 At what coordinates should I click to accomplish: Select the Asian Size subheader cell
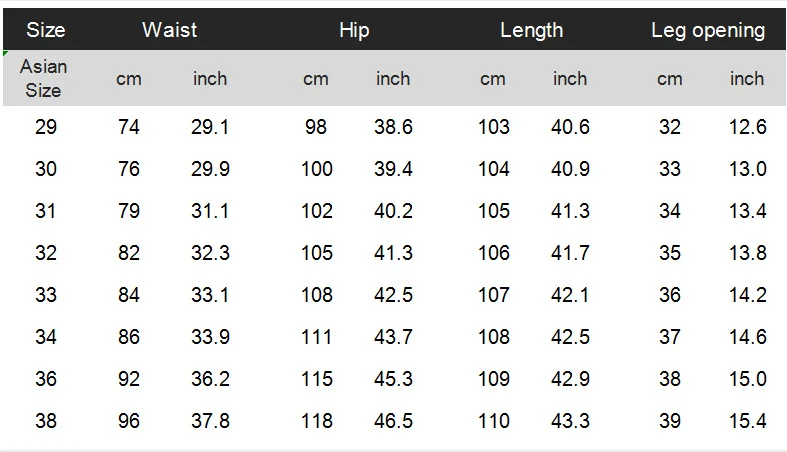coord(44,78)
